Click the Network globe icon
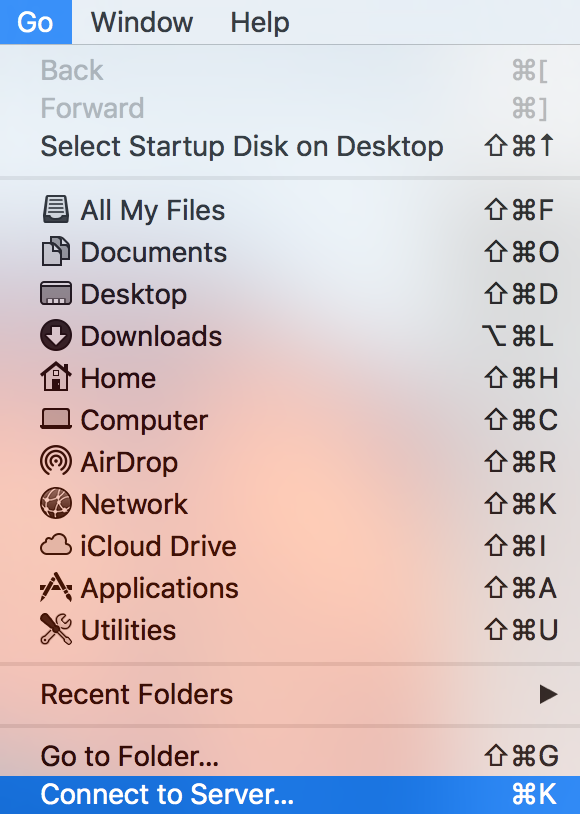Image resolution: width=580 pixels, height=814 pixels. coord(55,504)
